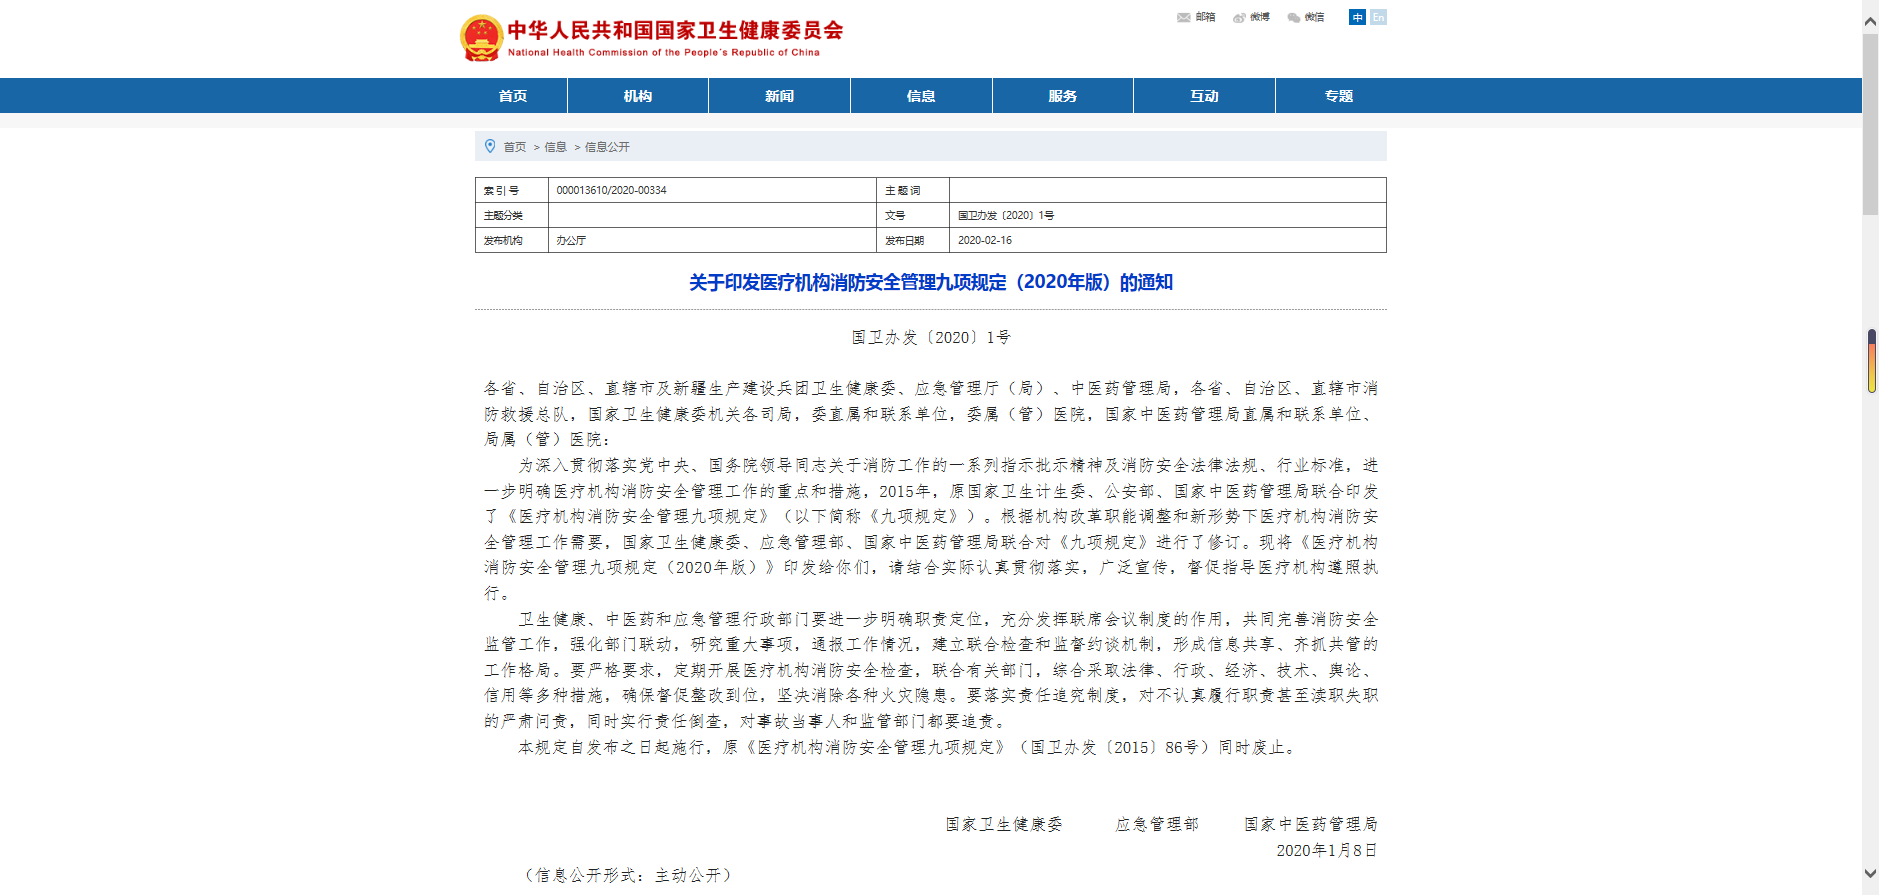The height and width of the screenshot is (895, 1879).
Task: Click the 信息 breadcrumb link
Action: (x=555, y=147)
